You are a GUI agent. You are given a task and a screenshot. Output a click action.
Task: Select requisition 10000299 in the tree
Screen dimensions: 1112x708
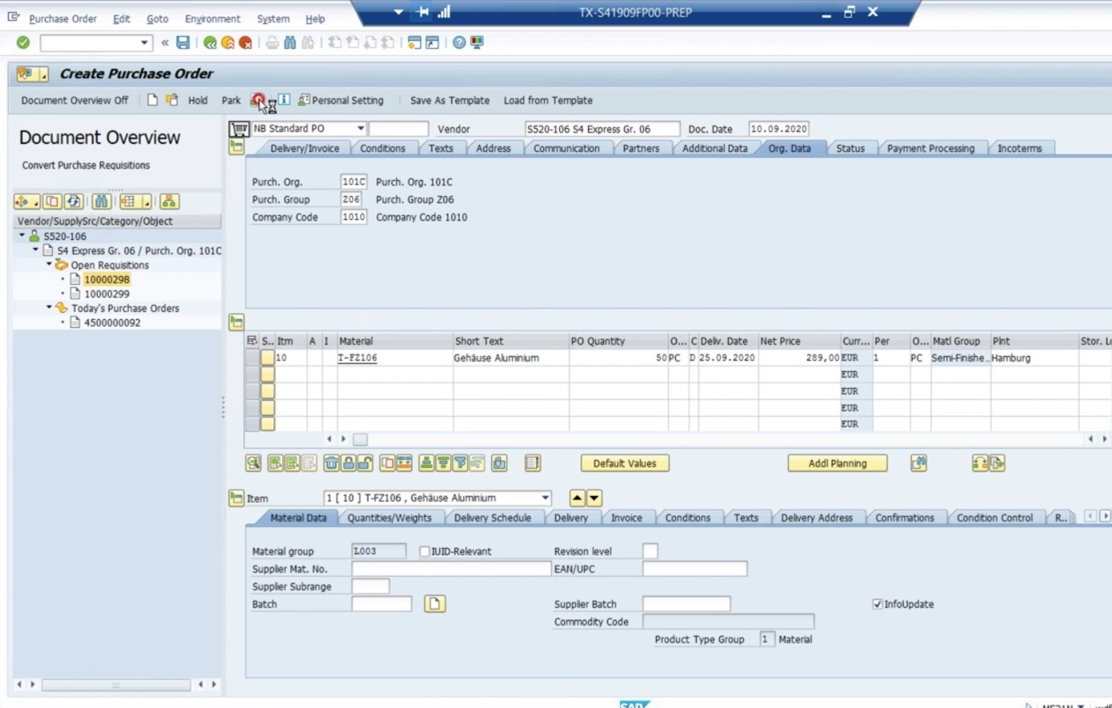106,294
